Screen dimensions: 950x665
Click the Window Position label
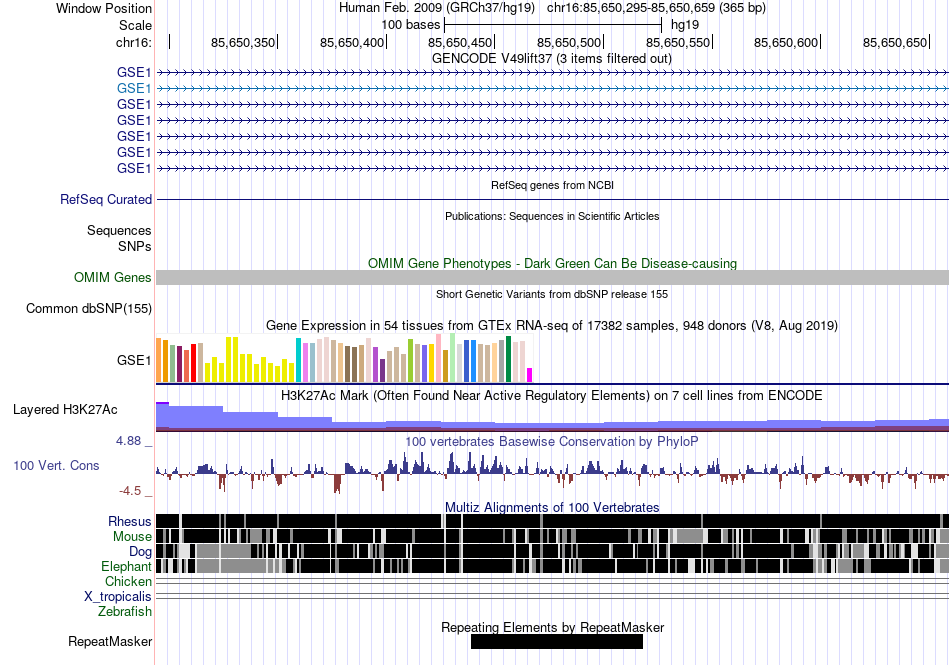(104, 8)
